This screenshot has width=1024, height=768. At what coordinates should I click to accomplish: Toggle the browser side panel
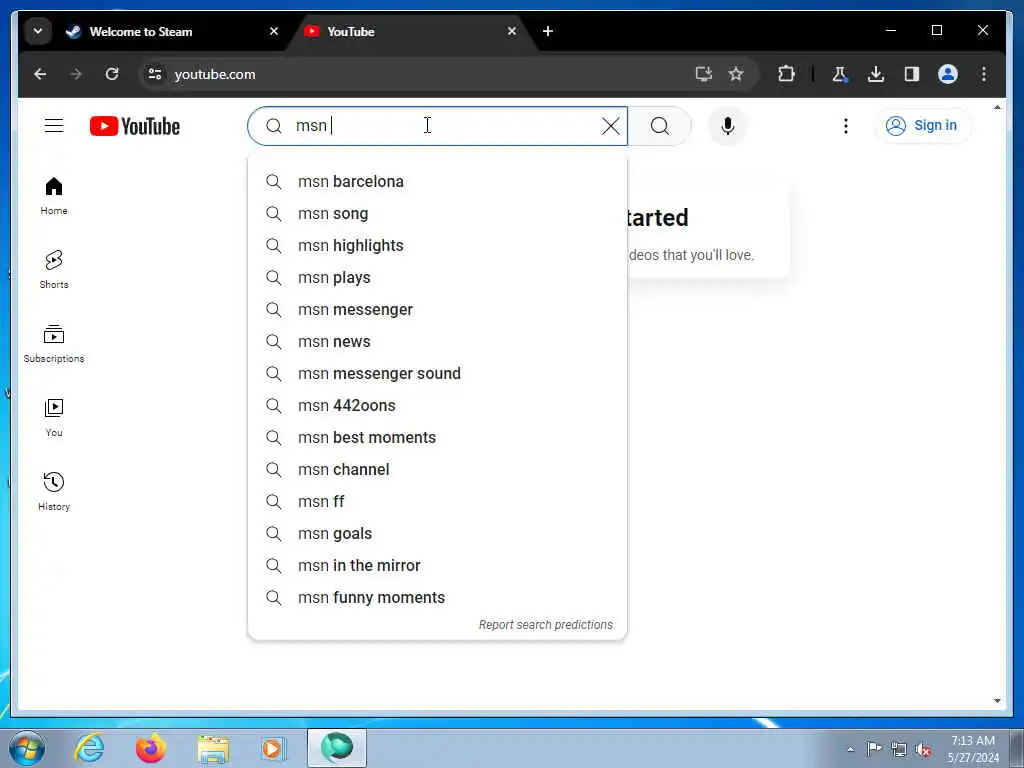click(x=912, y=74)
